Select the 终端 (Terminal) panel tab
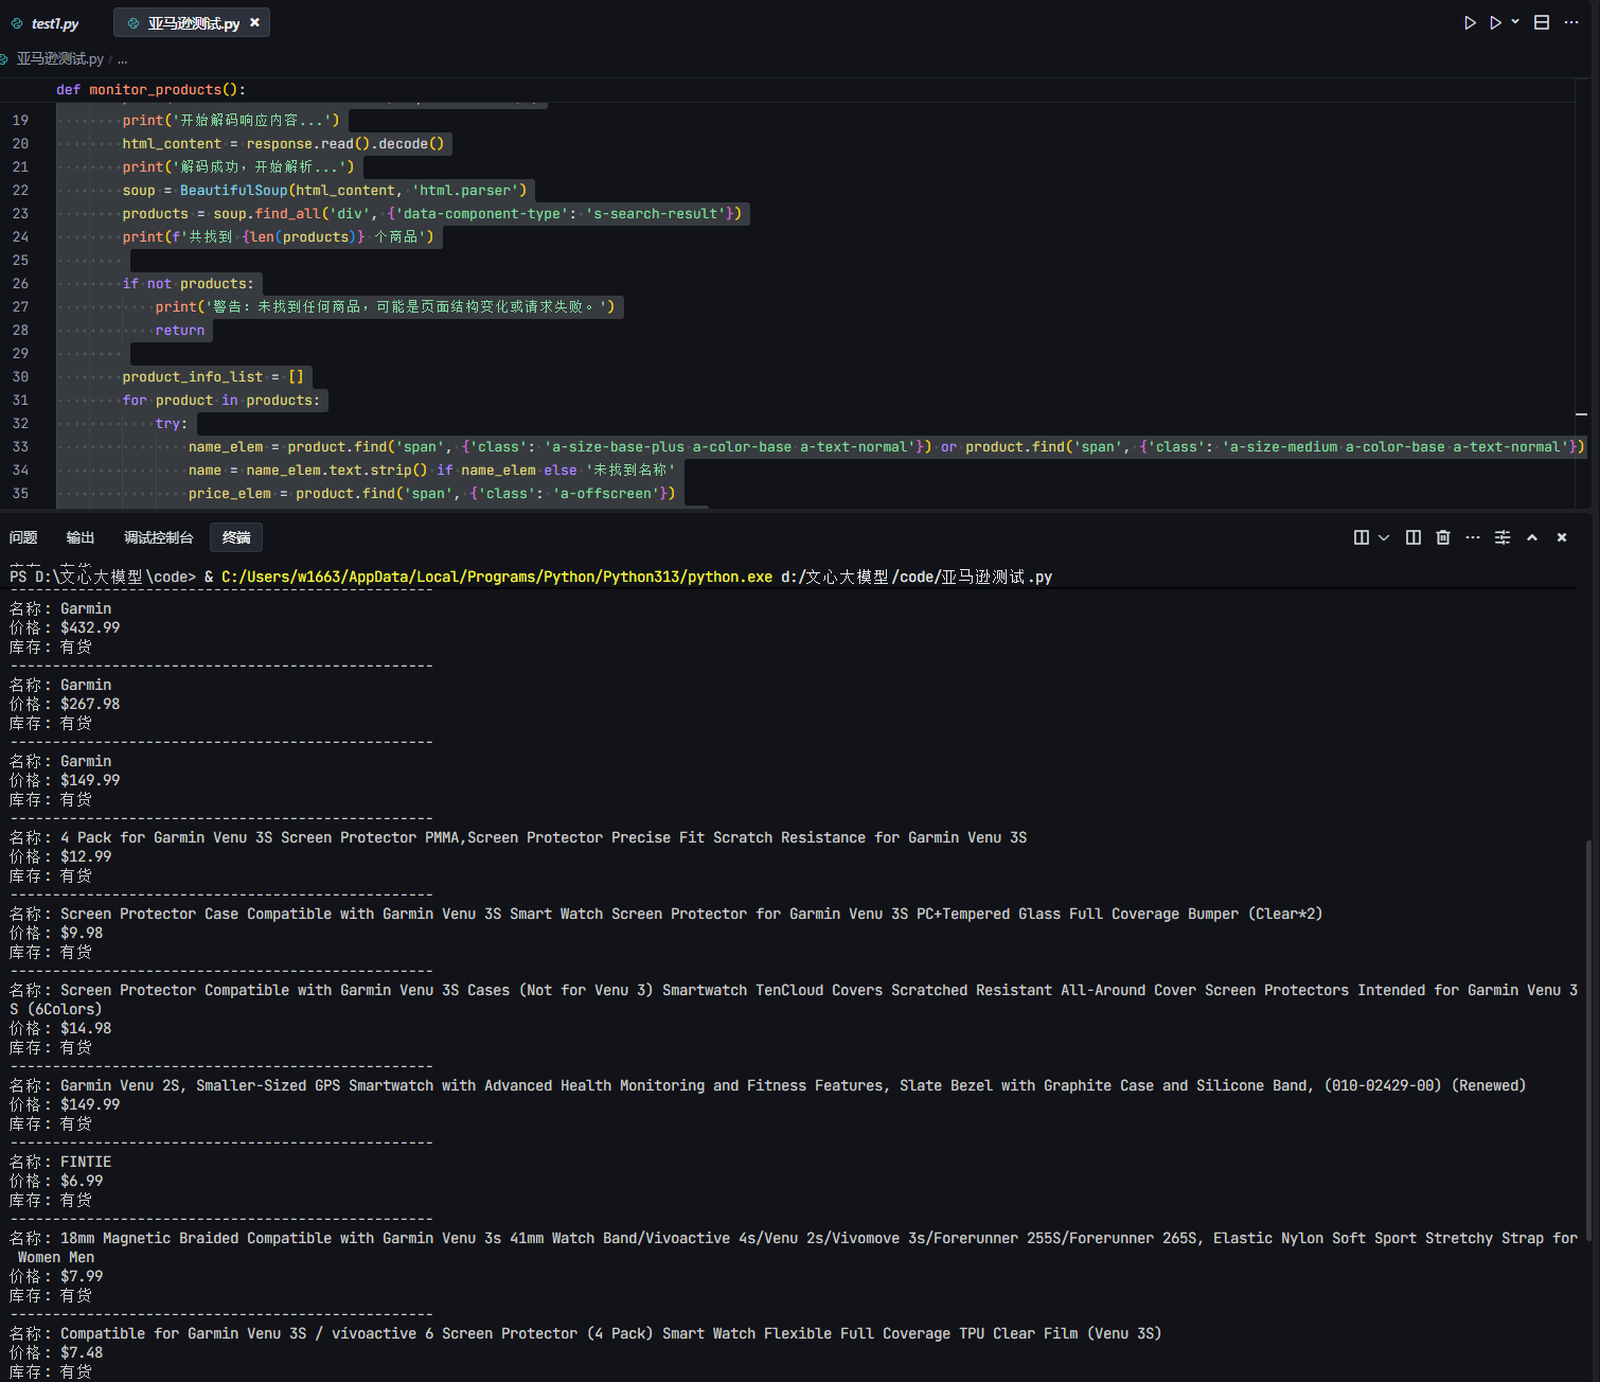Screen dimensions: 1600x1382 [x=237, y=537]
